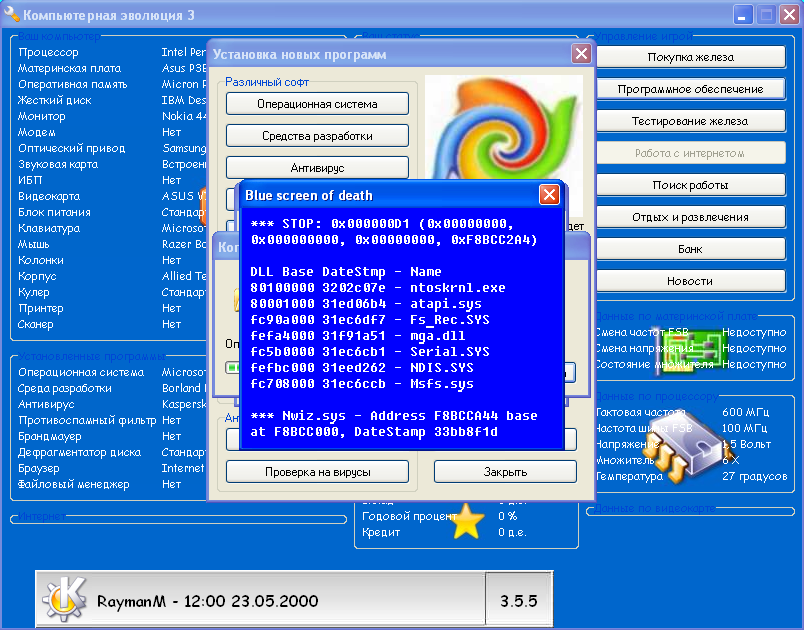Click the greyed Работа с интернетом button

tap(690, 153)
